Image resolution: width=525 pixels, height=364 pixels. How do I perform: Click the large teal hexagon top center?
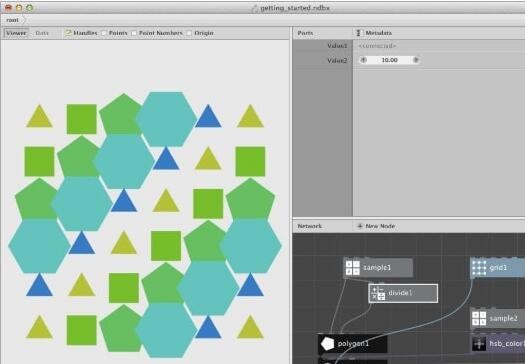pos(166,119)
